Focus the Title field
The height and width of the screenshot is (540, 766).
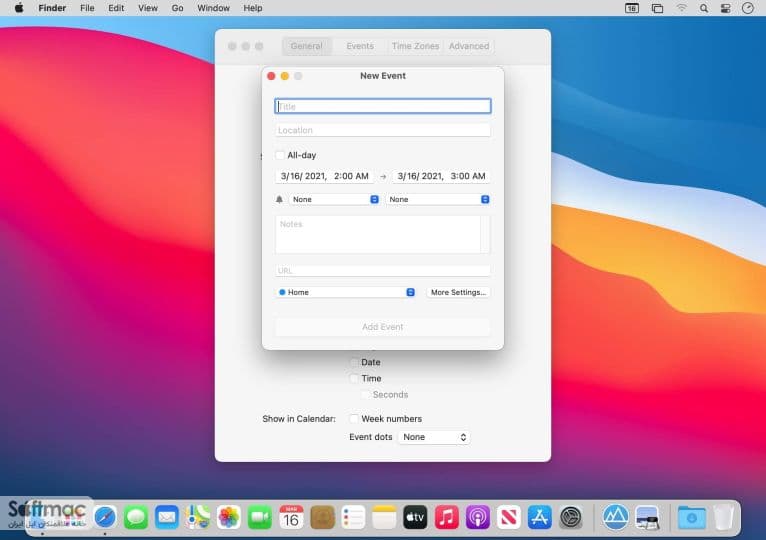(x=383, y=107)
